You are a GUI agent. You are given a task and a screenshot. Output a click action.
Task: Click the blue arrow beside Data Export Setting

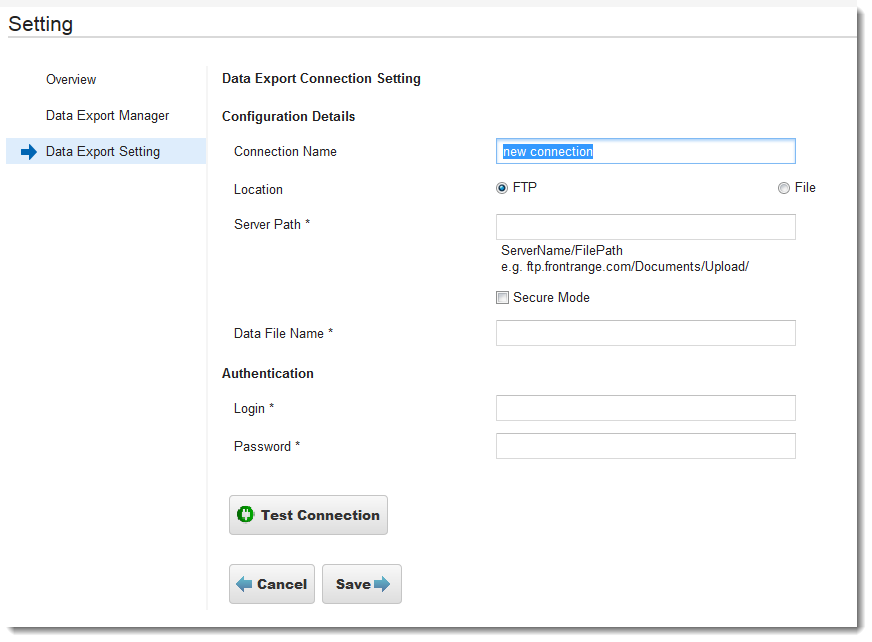tap(28, 151)
